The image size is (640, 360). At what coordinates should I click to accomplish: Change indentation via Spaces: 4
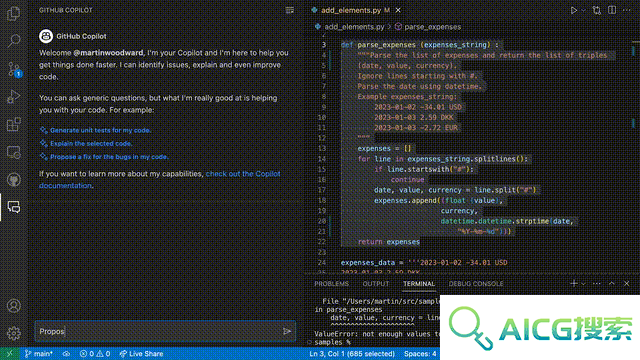point(420,354)
